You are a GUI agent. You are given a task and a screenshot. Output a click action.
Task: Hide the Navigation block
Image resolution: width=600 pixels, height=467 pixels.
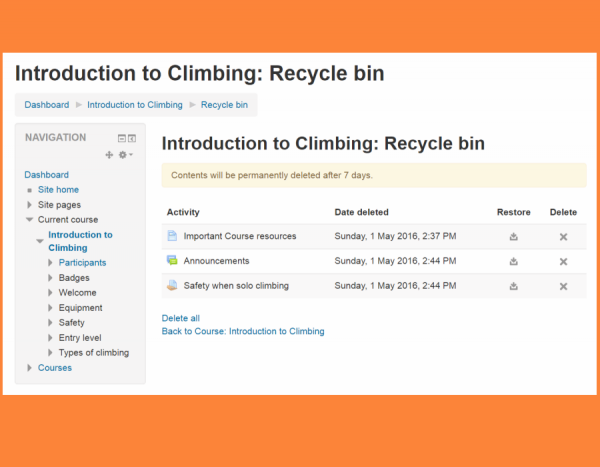point(121,139)
